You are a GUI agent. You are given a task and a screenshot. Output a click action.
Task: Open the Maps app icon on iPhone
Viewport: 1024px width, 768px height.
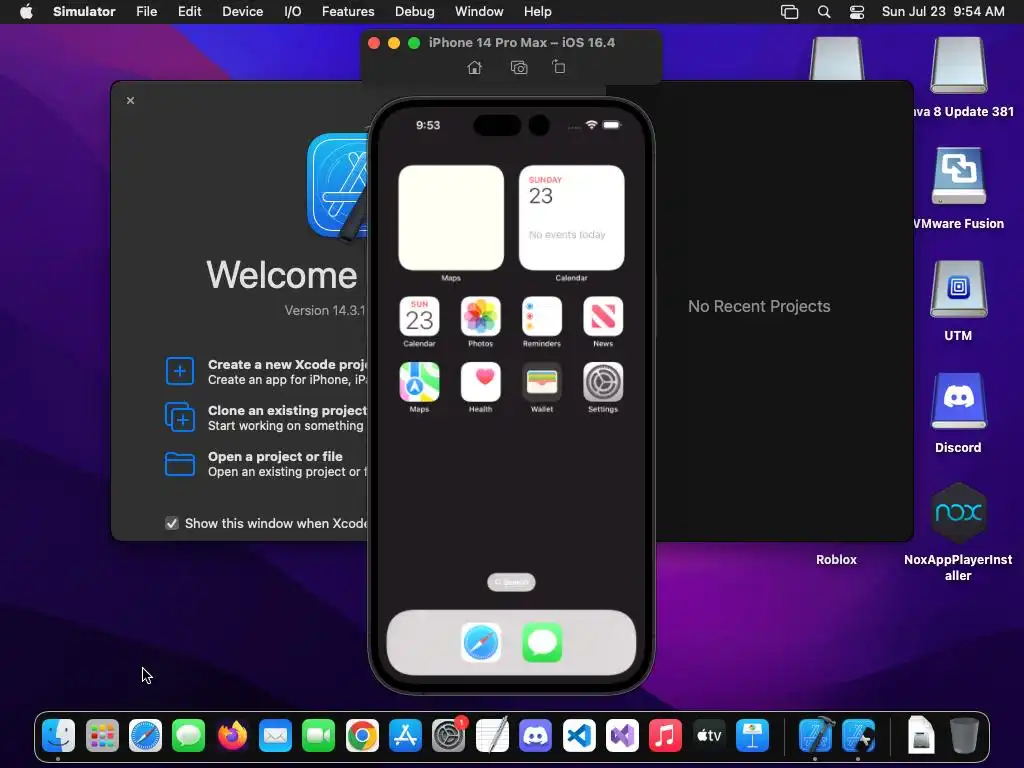click(x=419, y=382)
